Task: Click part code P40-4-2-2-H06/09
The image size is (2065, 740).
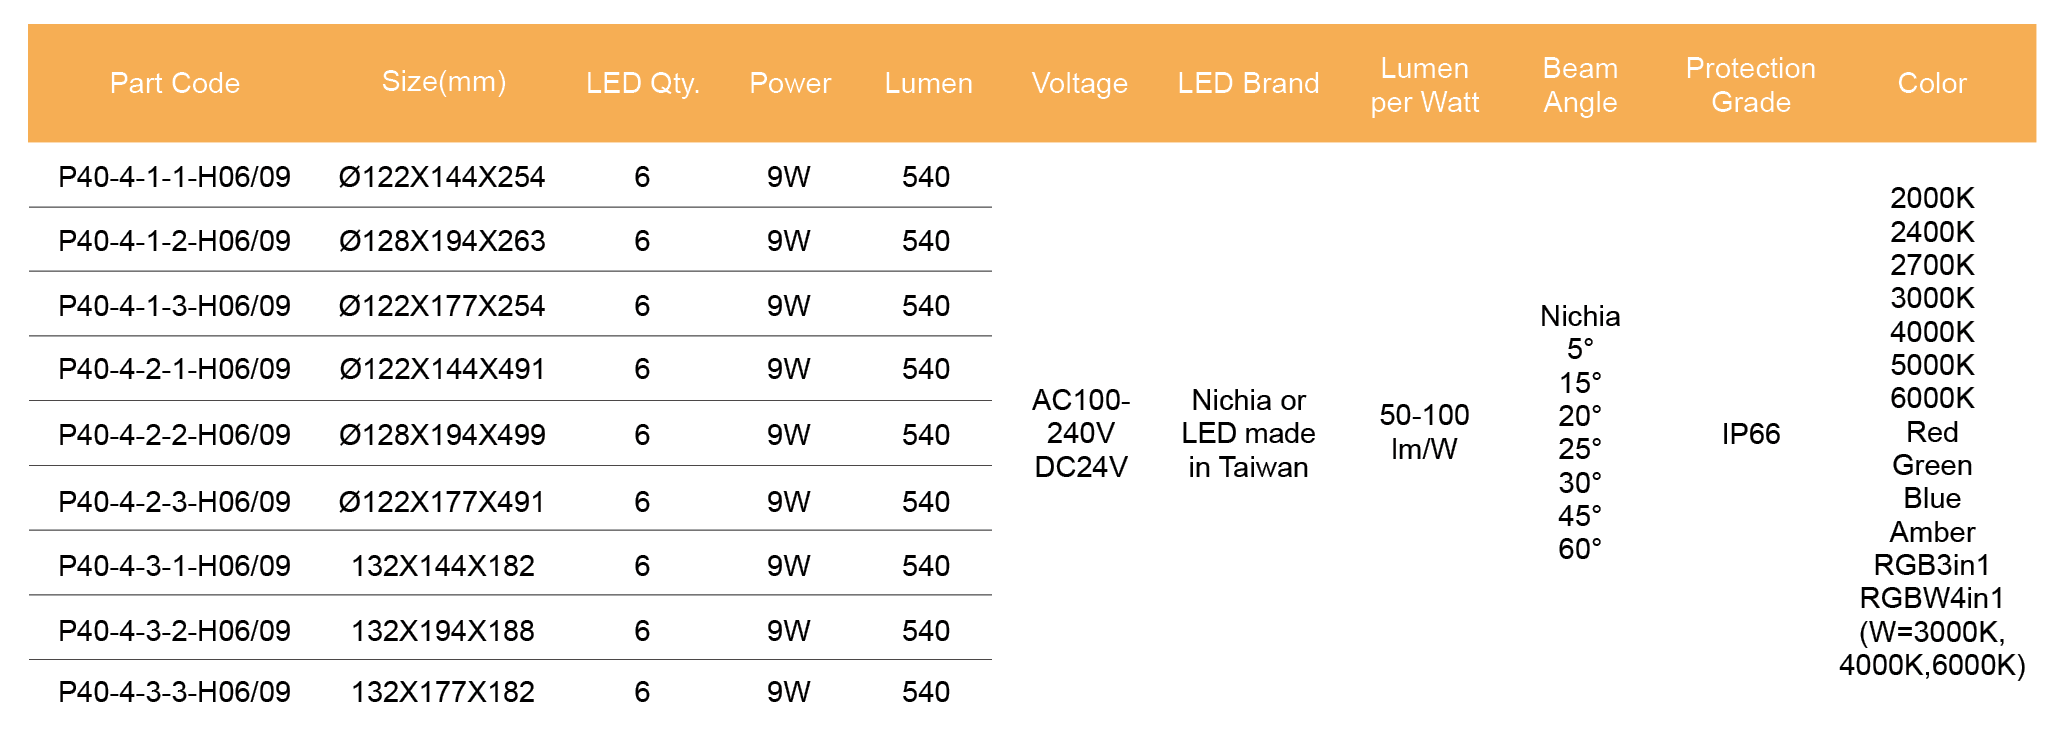Action: pyautogui.click(x=174, y=435)
